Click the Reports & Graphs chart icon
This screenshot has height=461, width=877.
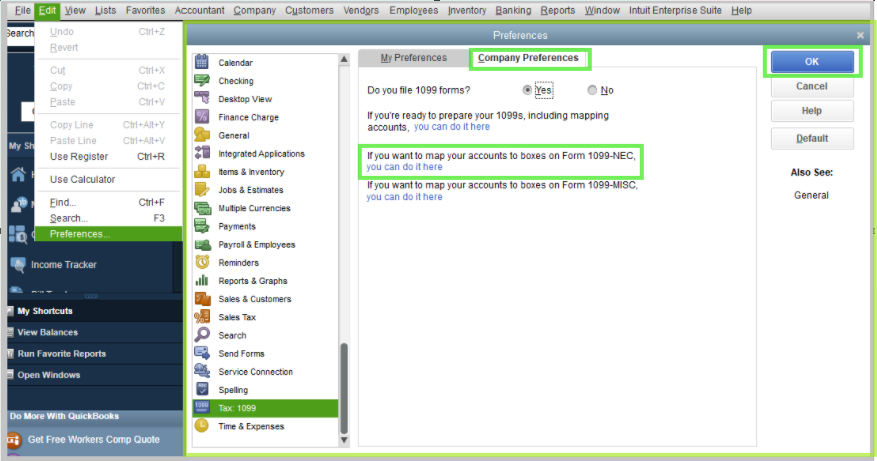(202, 280)
